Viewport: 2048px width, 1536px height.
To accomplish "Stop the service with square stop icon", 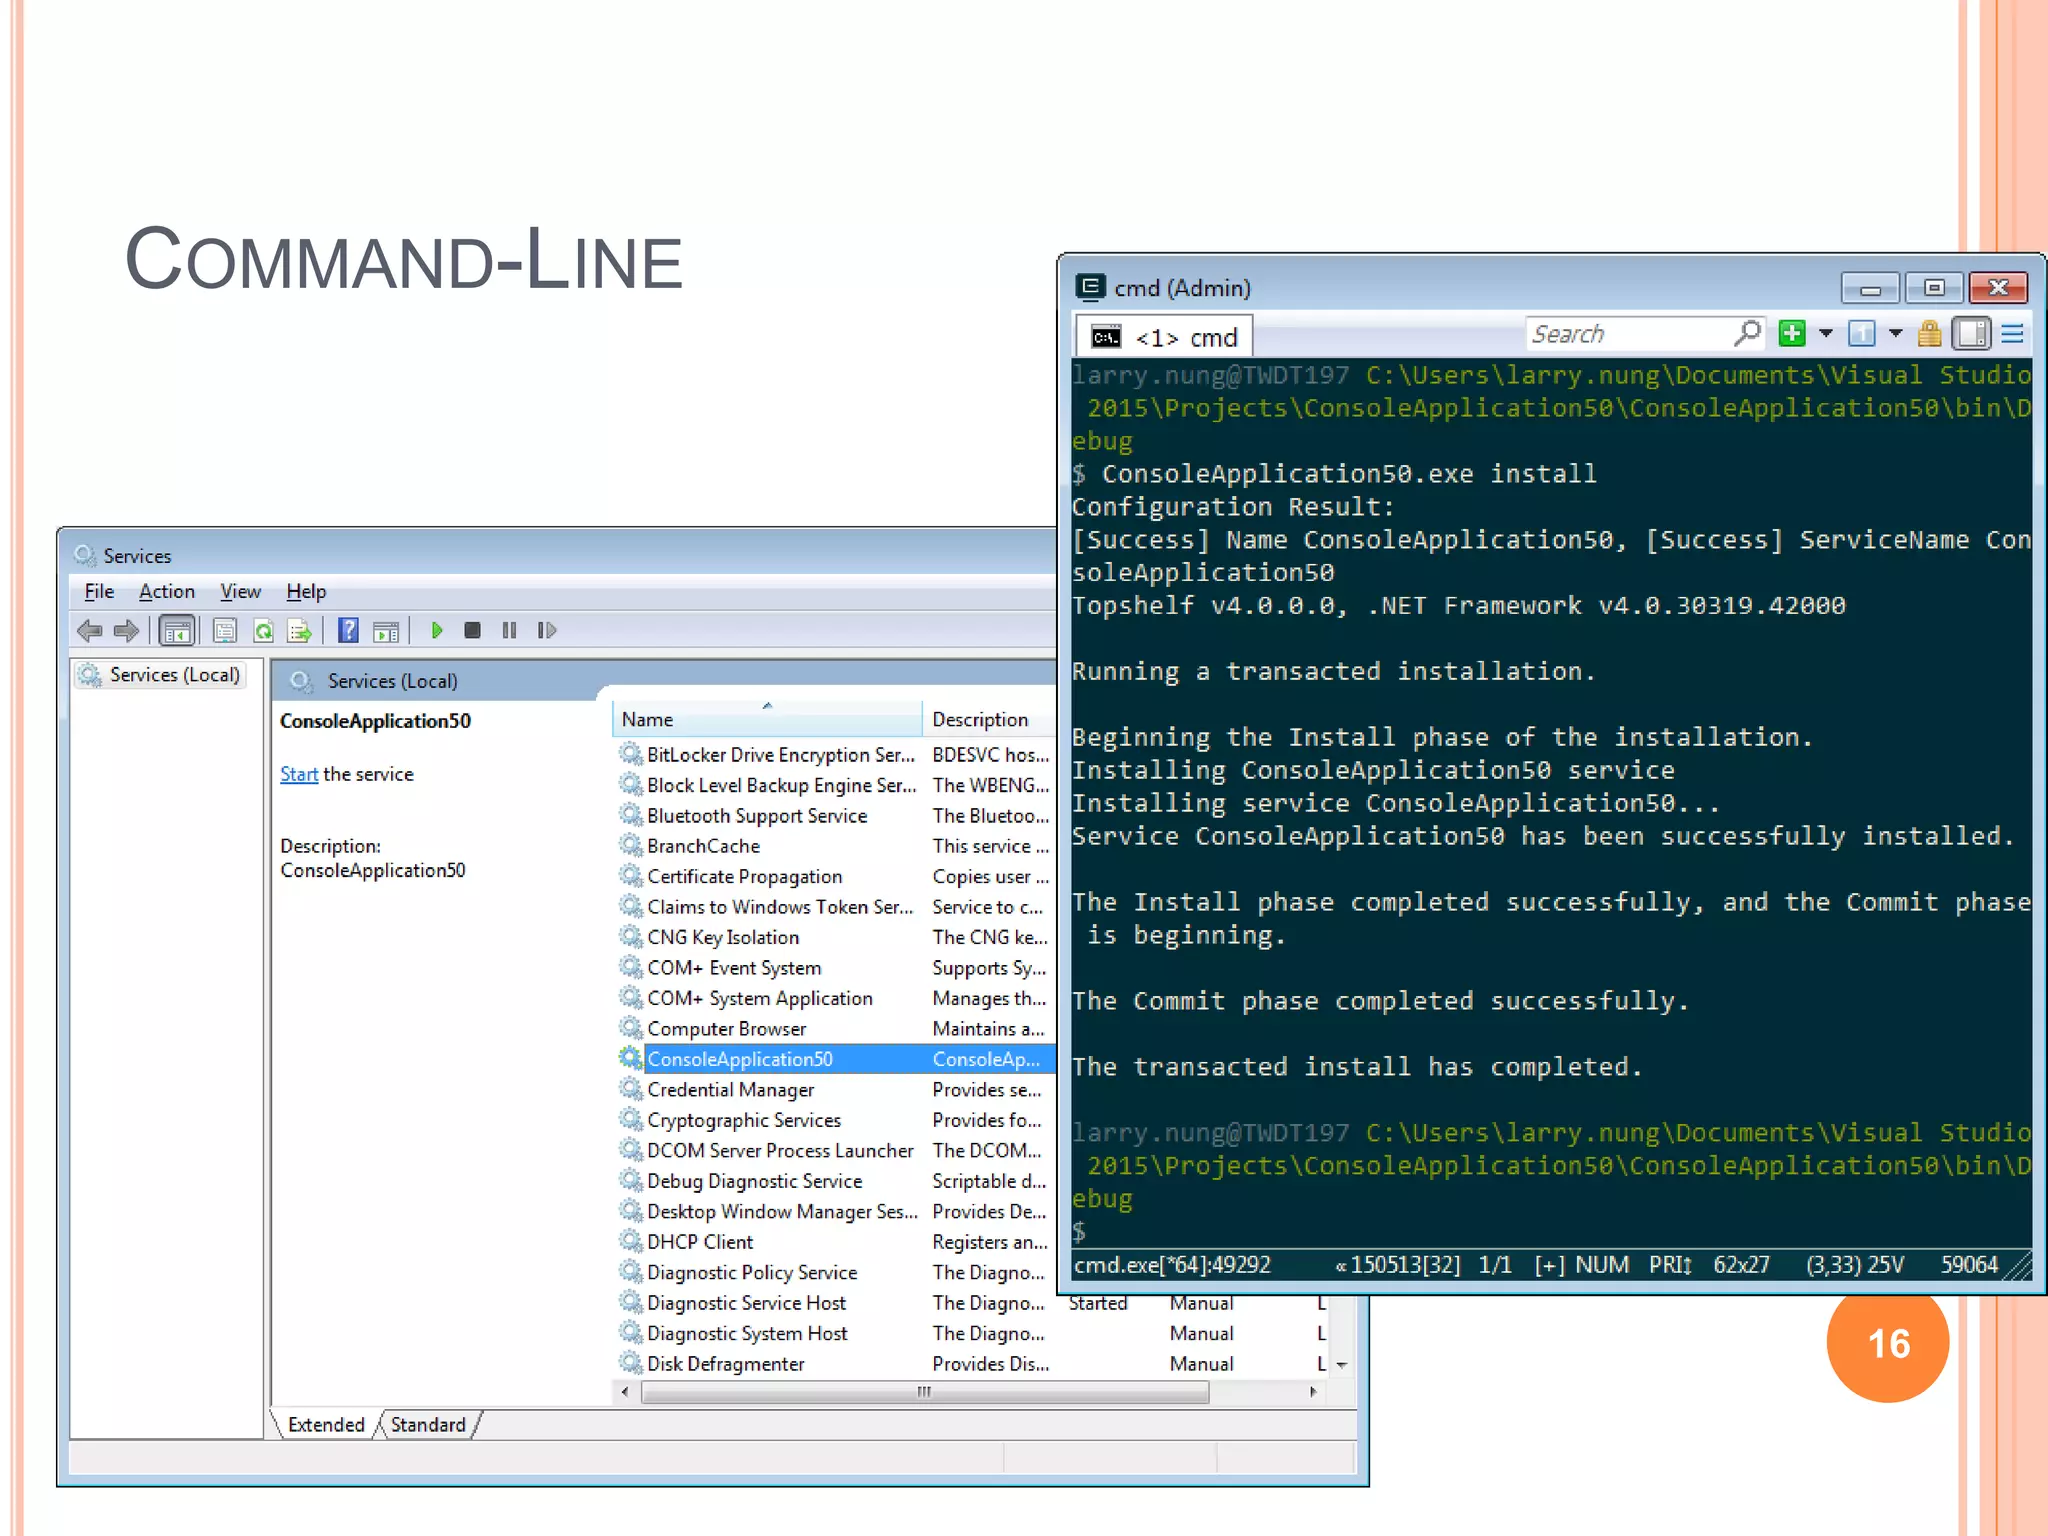I will [x=473, y=630].
